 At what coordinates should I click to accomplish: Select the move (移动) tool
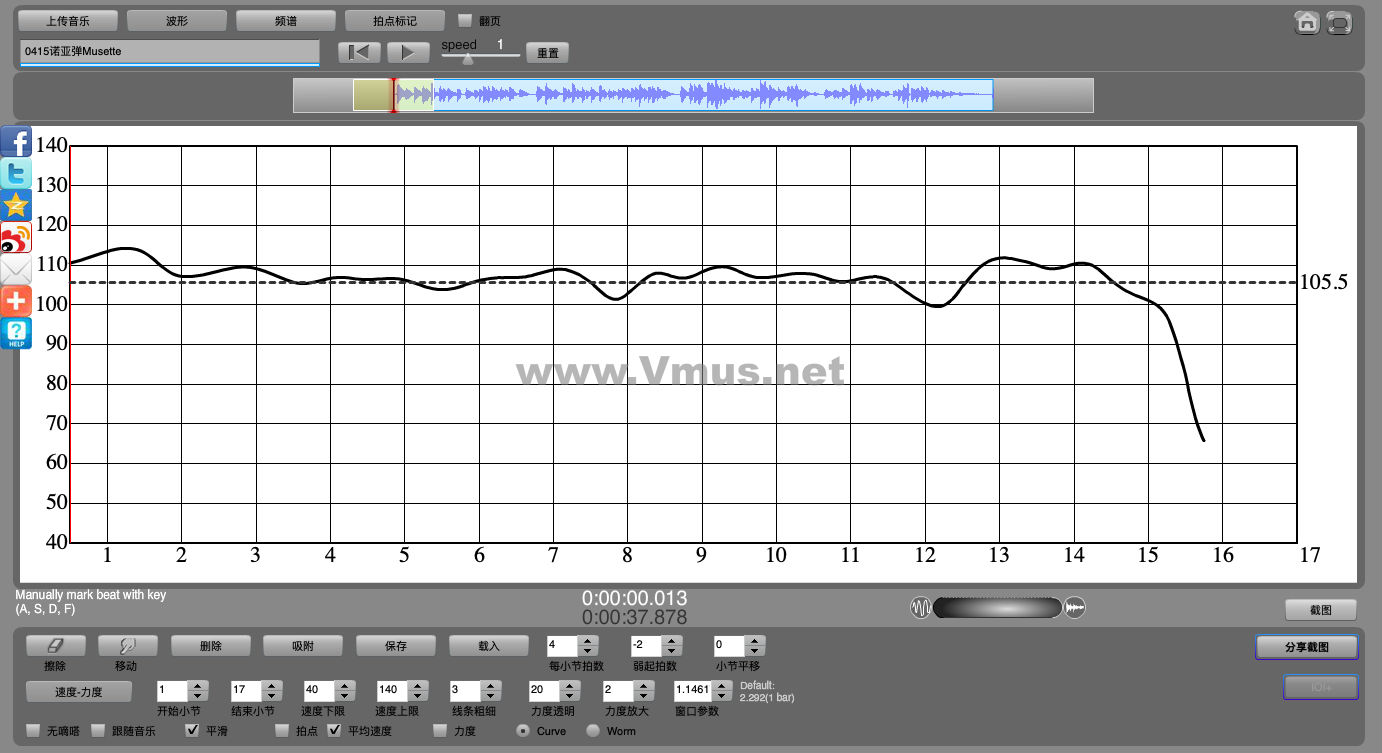click(x=126, y=646)
